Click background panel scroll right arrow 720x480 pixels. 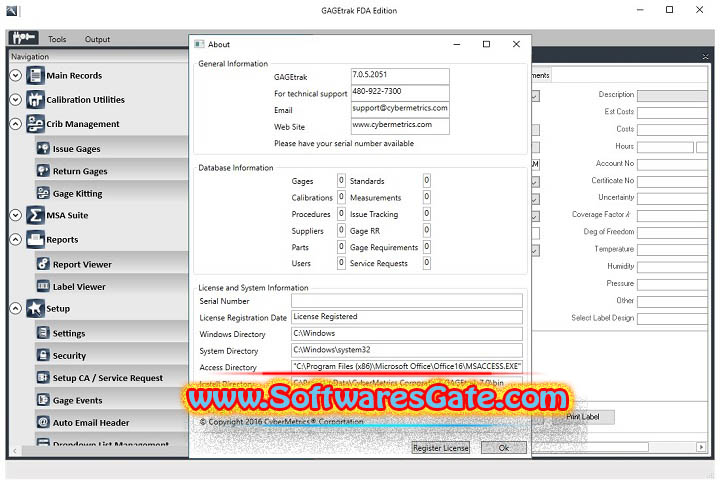pos(701,446)
